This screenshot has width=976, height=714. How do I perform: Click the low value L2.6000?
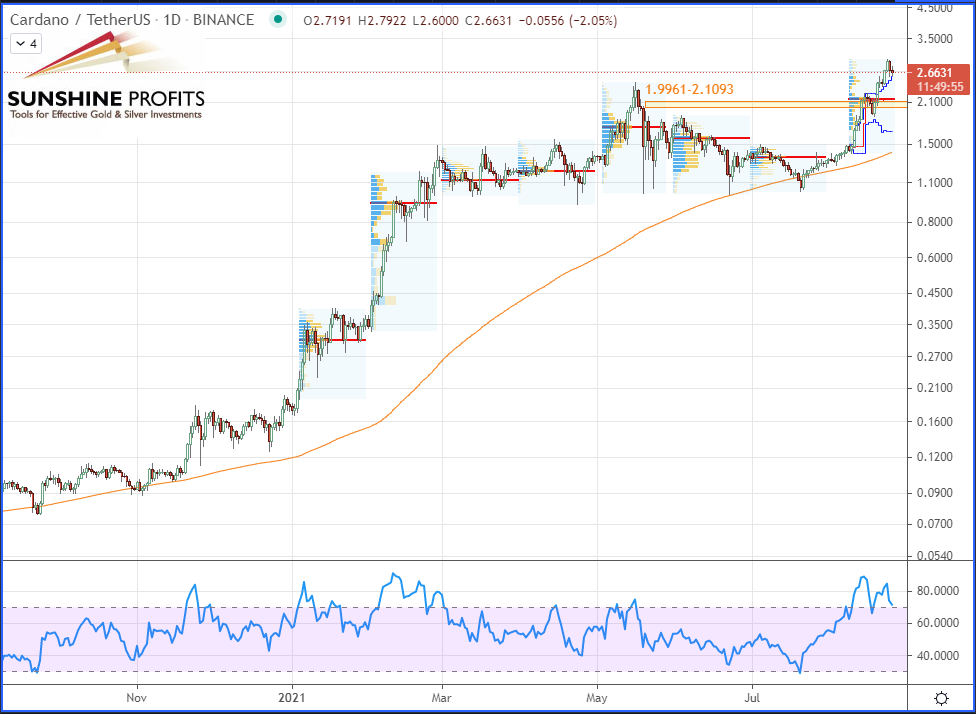(x=434, y=21)
